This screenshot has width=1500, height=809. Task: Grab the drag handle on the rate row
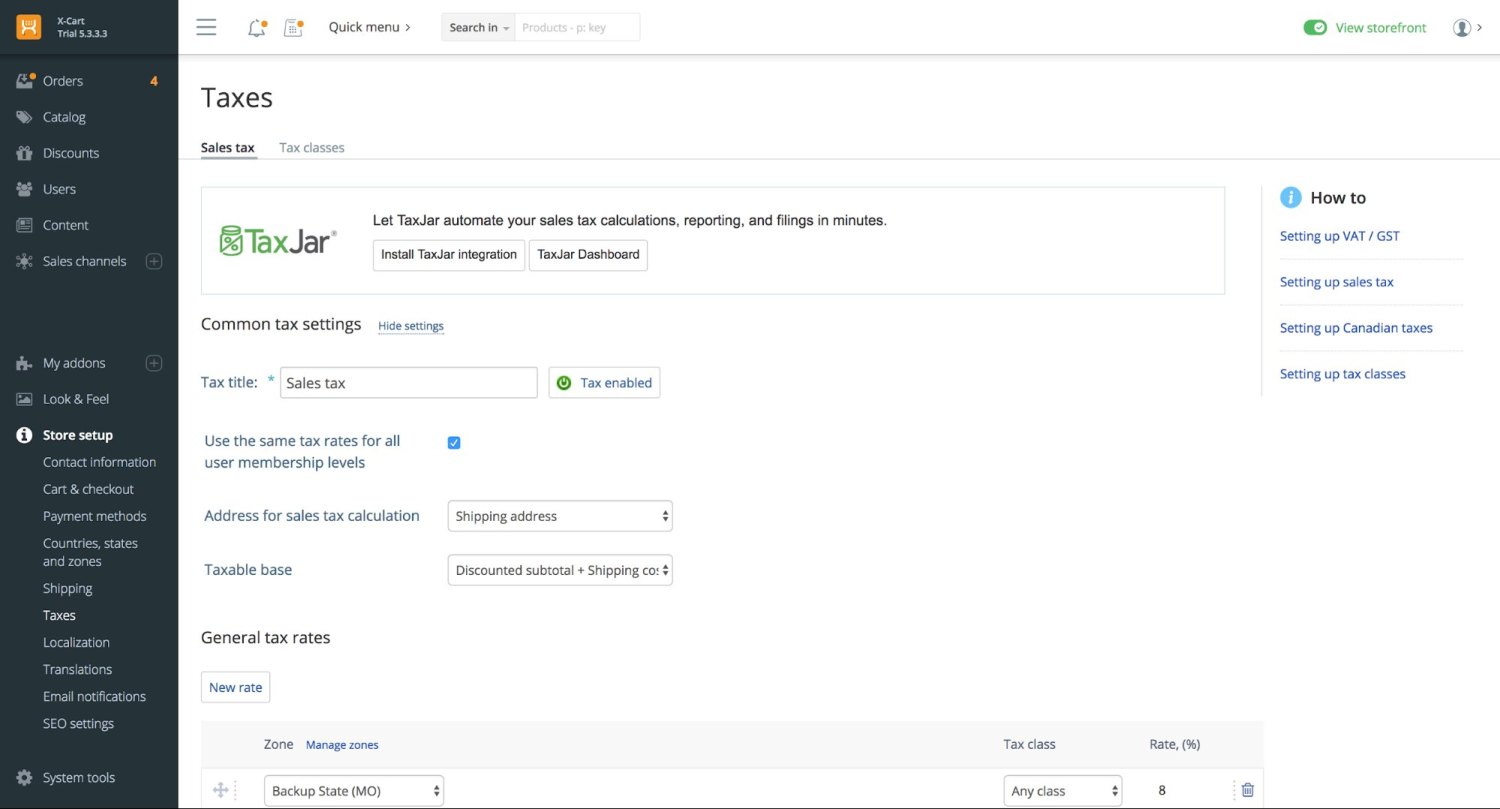pyautogui.click(x=221, y=789)
